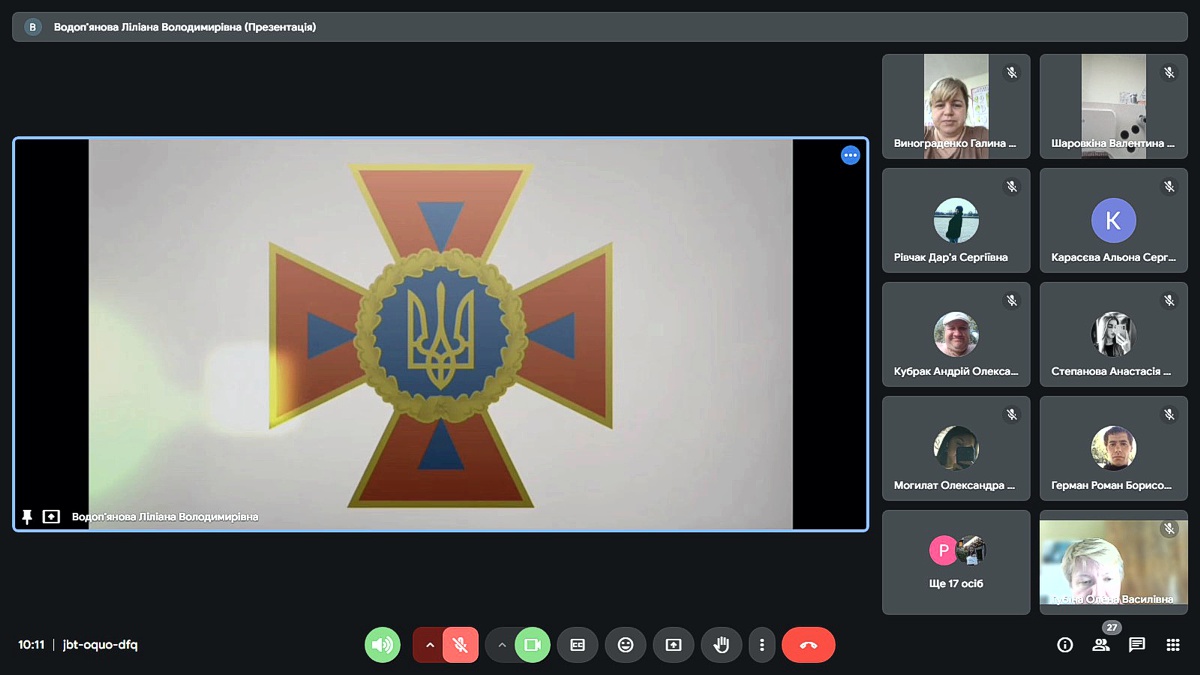Image resolution: width=1200 pixels, height=675 pixels.
Task: Click muted mic icon on Могилат Олександра tile
Action: (1011, 415)
